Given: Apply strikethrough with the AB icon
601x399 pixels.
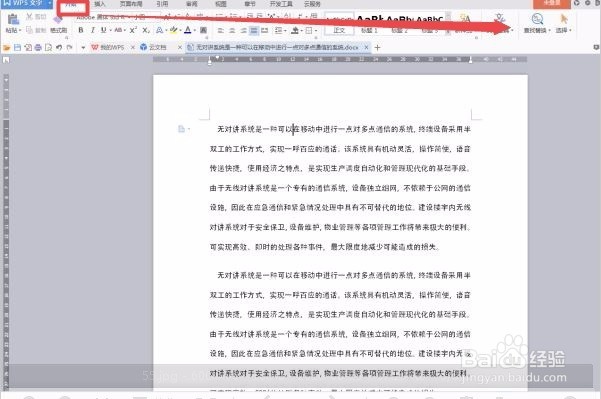Looking at the screenshot, I should (x=118, y=30).
